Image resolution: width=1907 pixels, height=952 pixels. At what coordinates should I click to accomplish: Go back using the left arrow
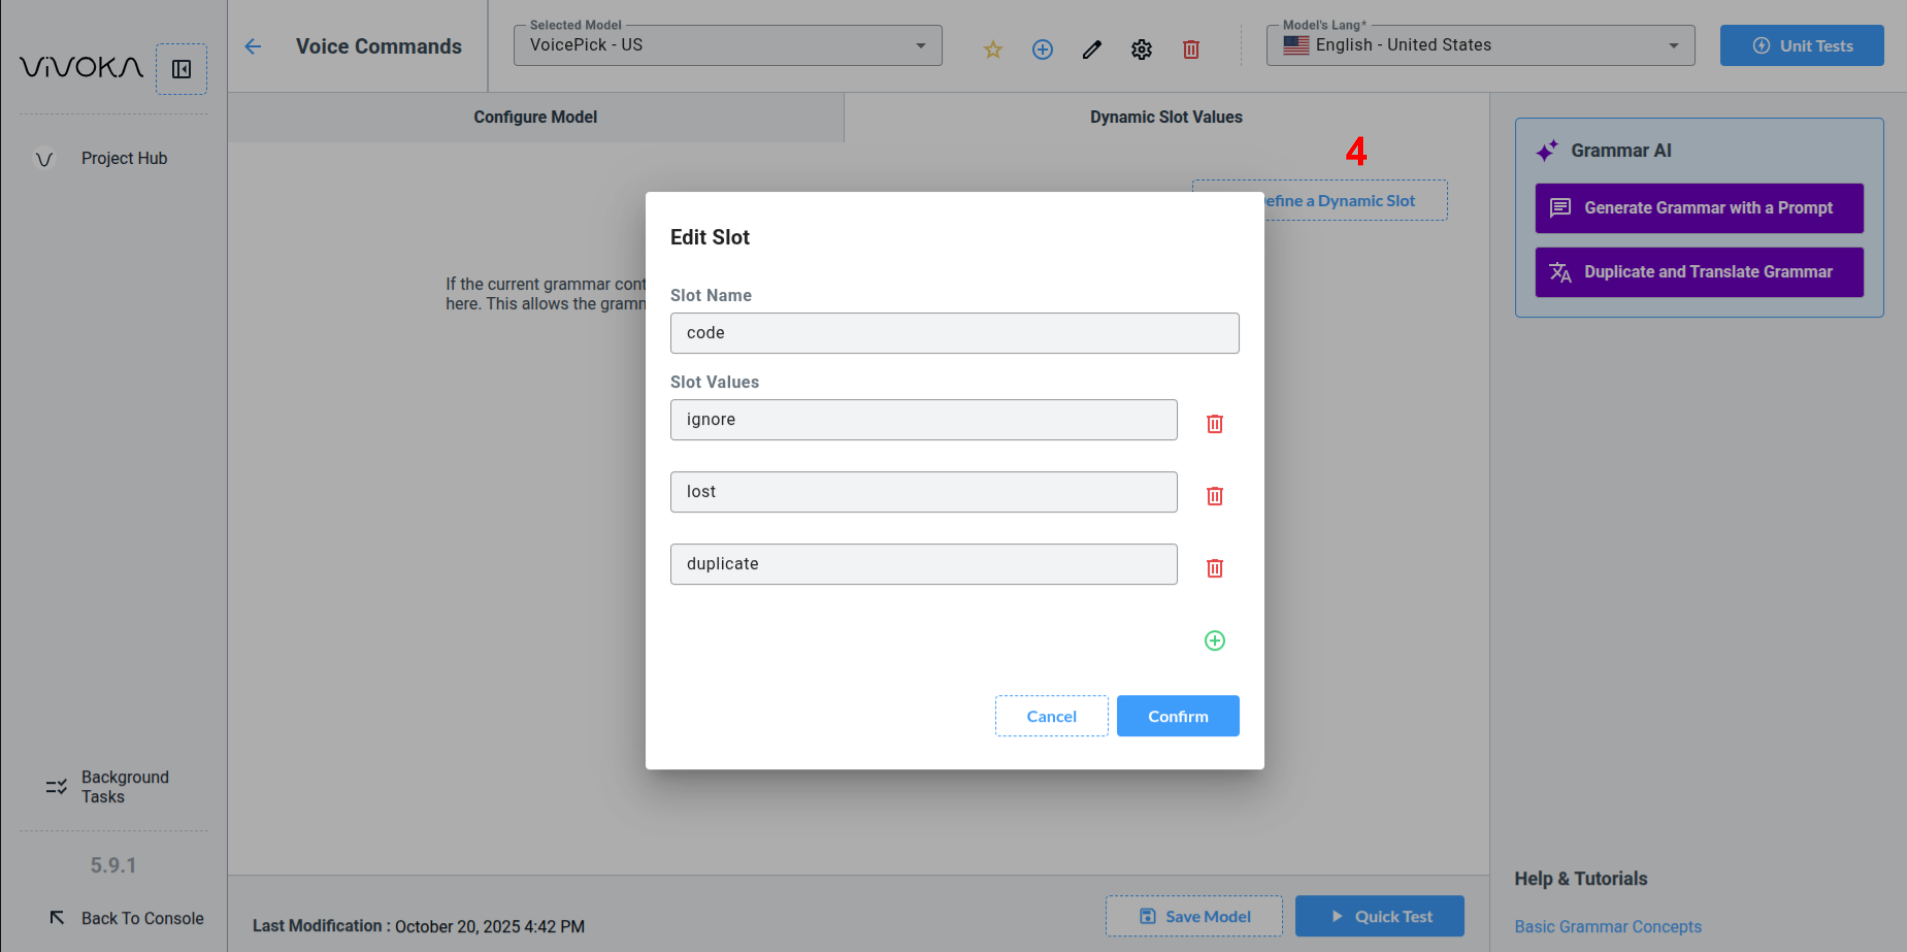point(253,47)
